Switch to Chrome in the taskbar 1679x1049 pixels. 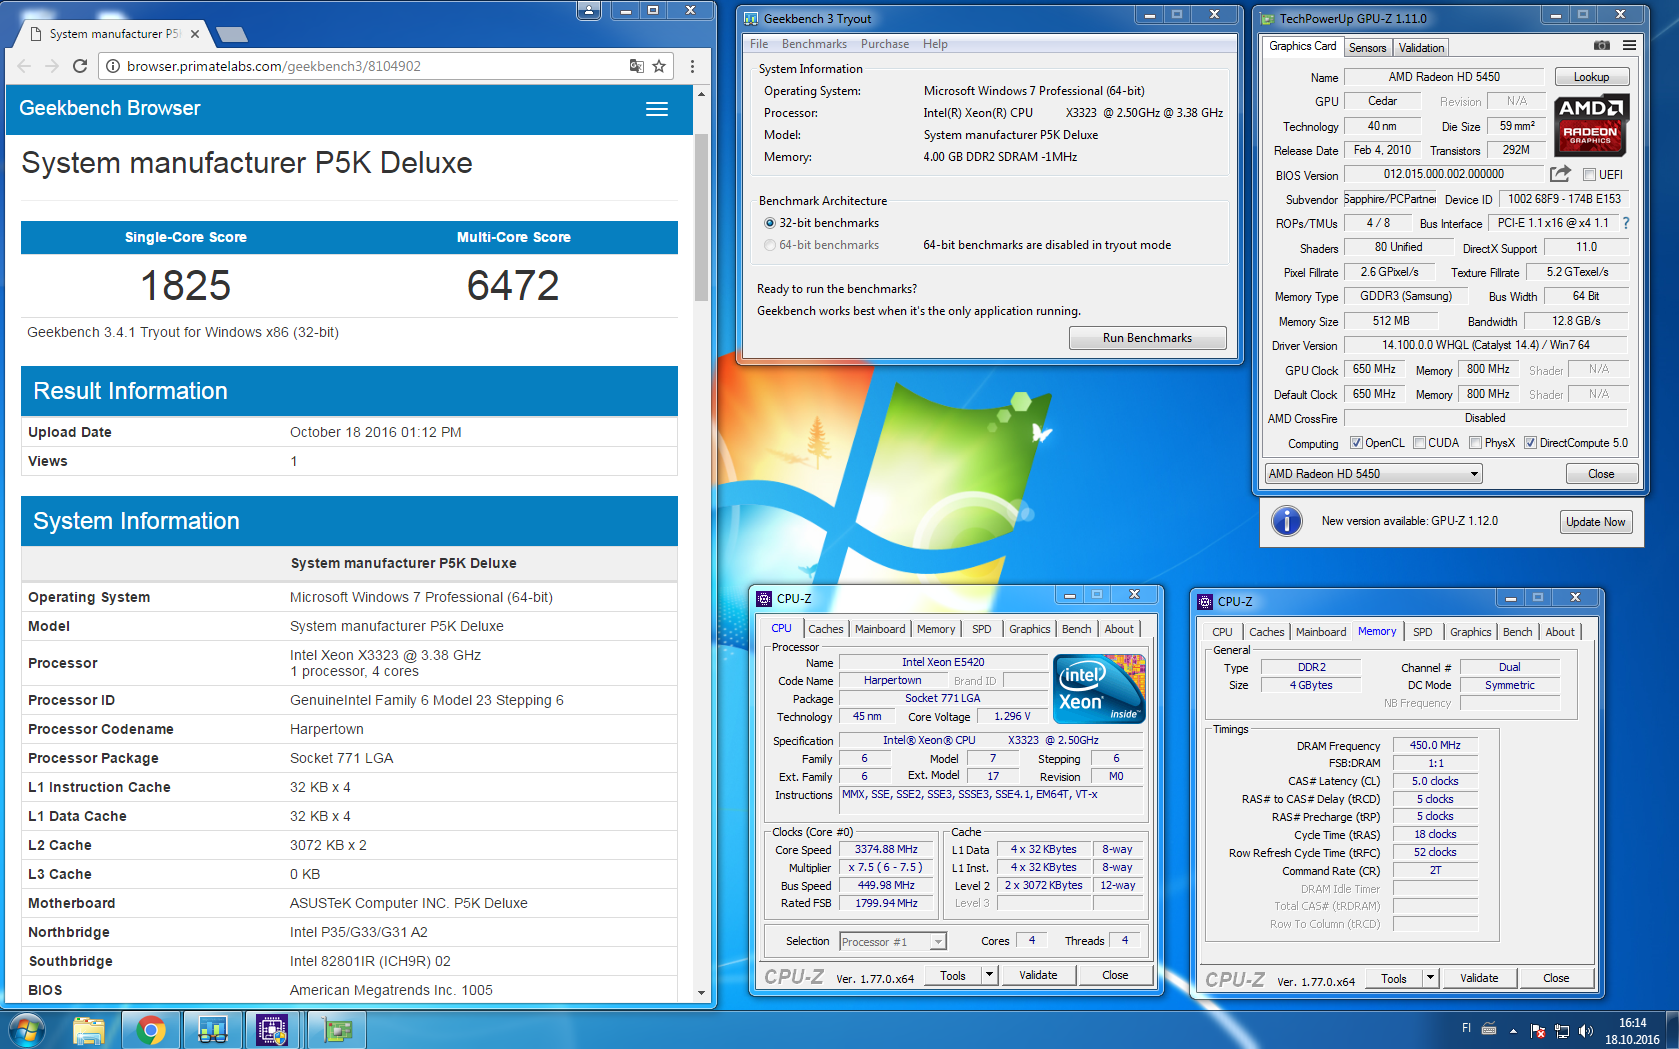pos(151,1030)
